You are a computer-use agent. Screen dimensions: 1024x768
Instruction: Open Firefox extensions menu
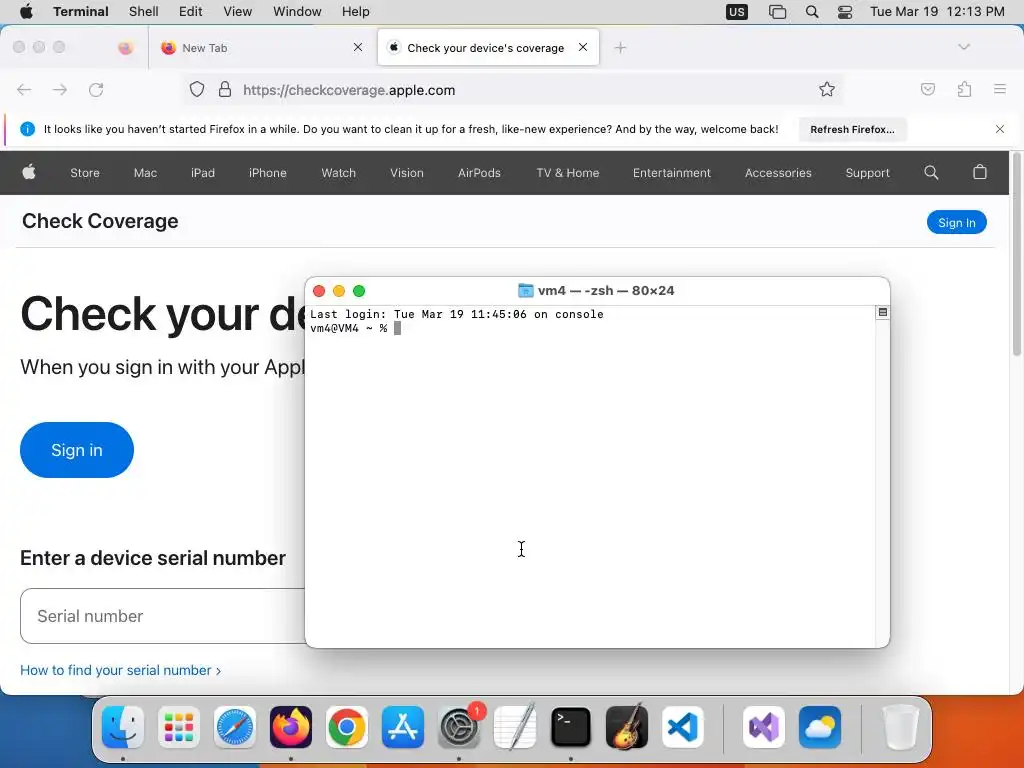(965, 89)
